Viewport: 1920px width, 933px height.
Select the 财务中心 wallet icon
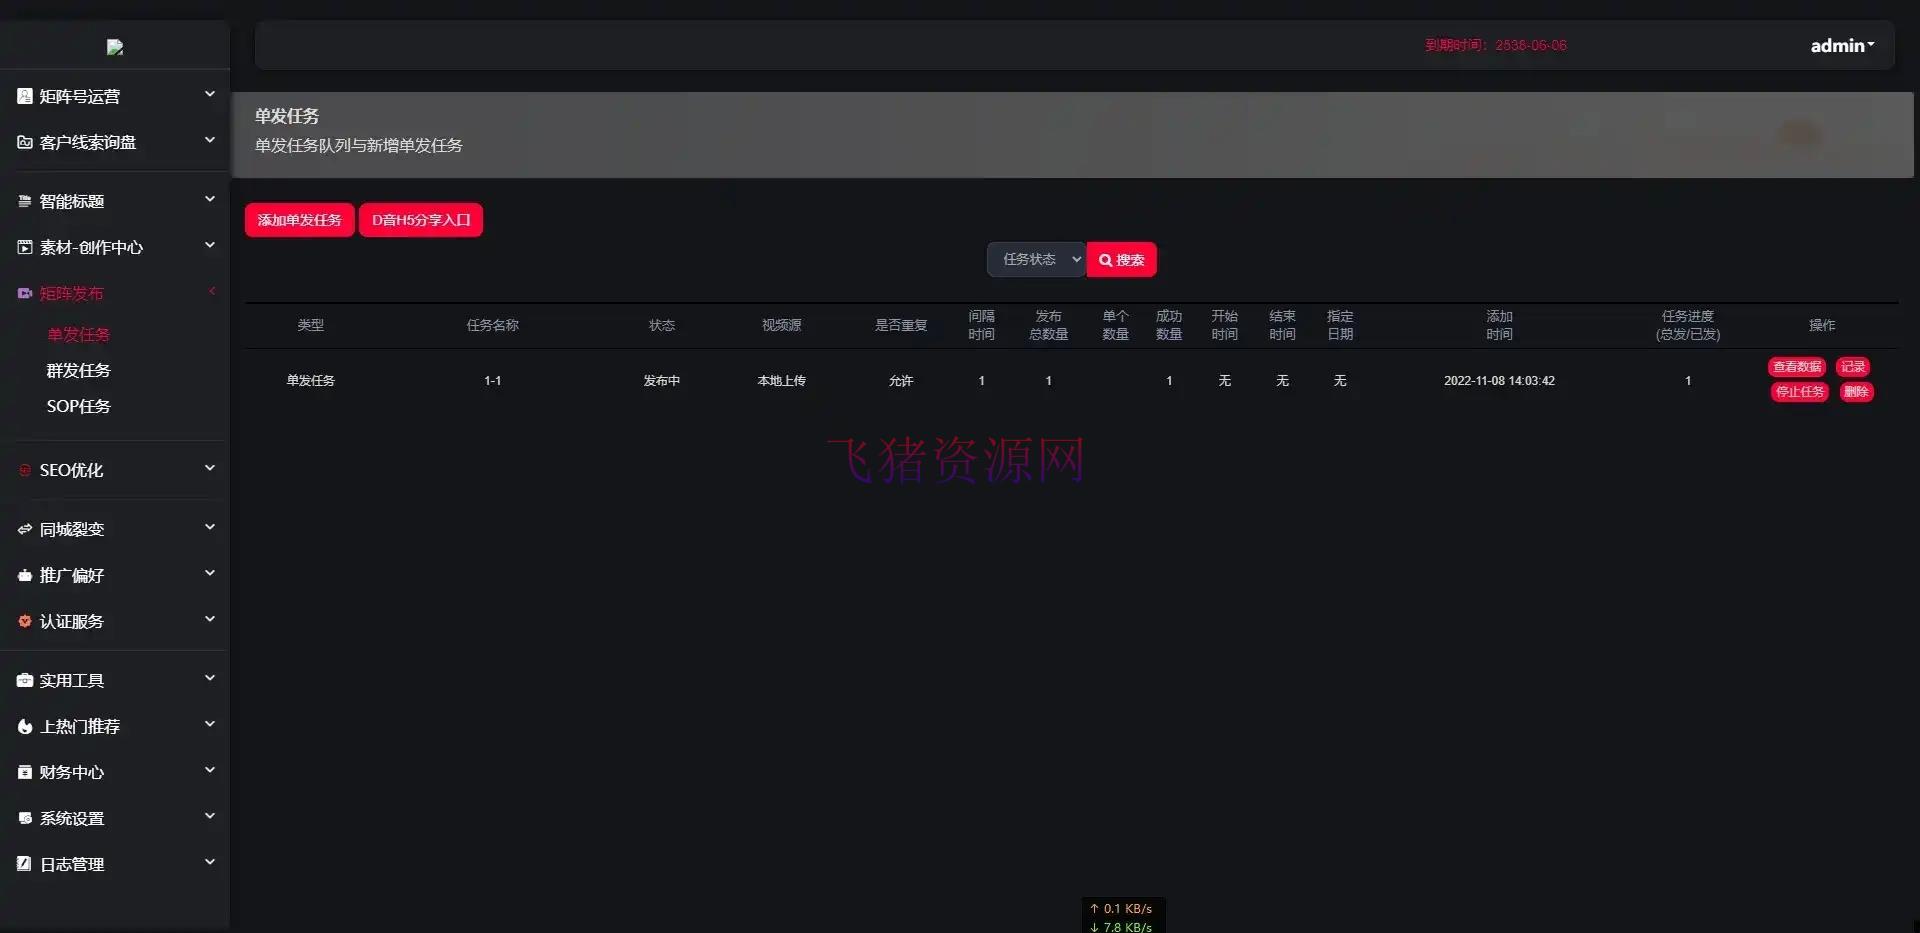click(24, 772)
